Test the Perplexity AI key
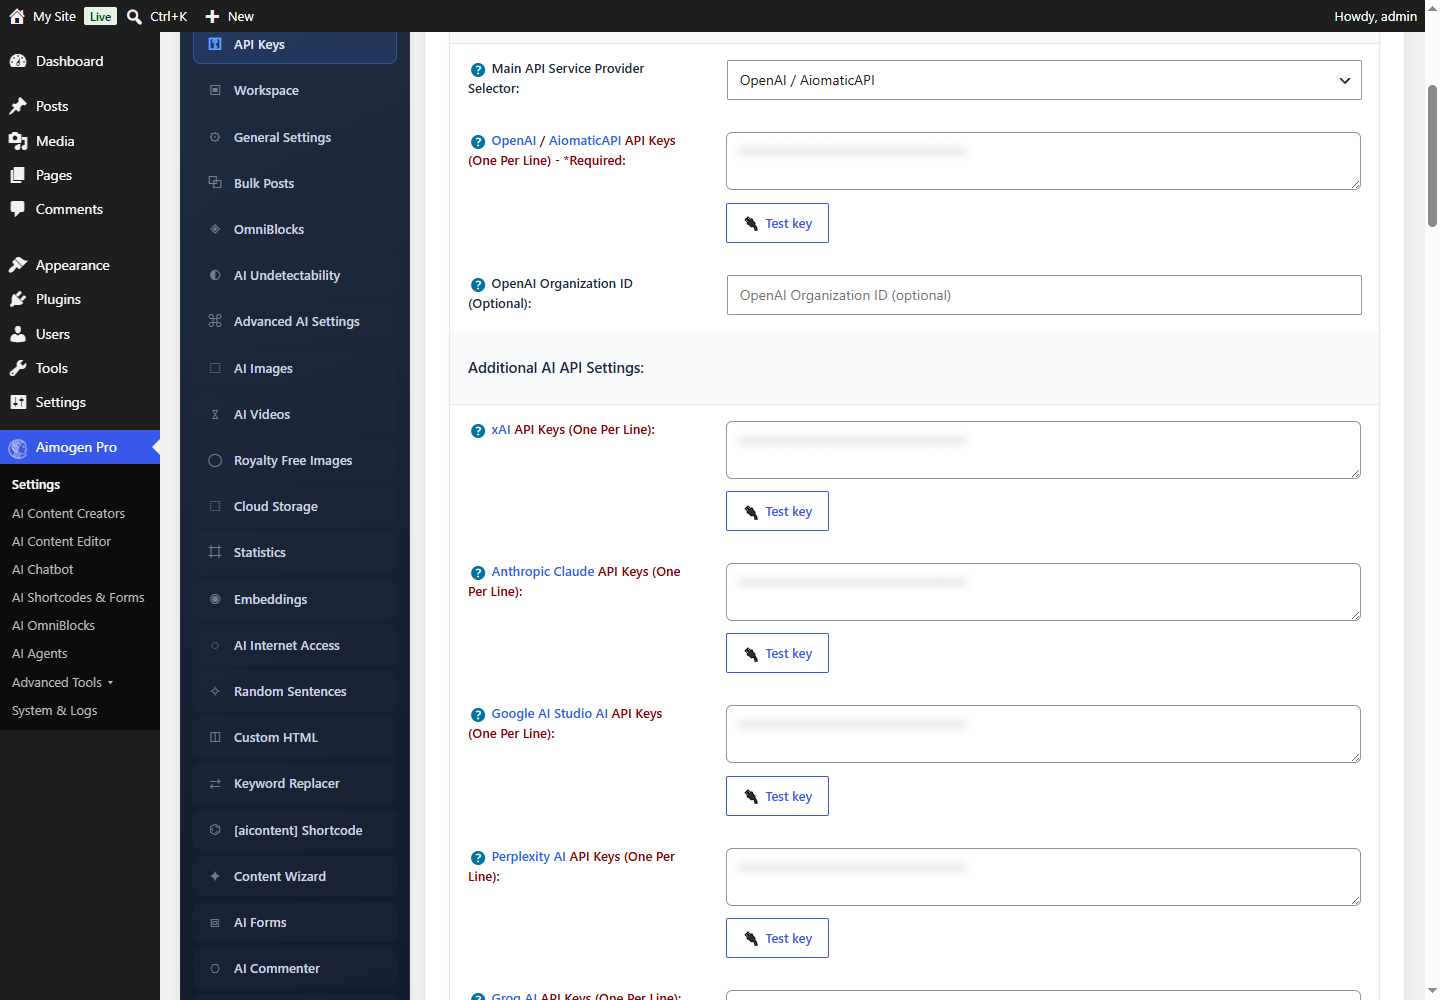The height and width of the screenshot is (1000, 1440). pyautogui.click(x=777, y=938)
